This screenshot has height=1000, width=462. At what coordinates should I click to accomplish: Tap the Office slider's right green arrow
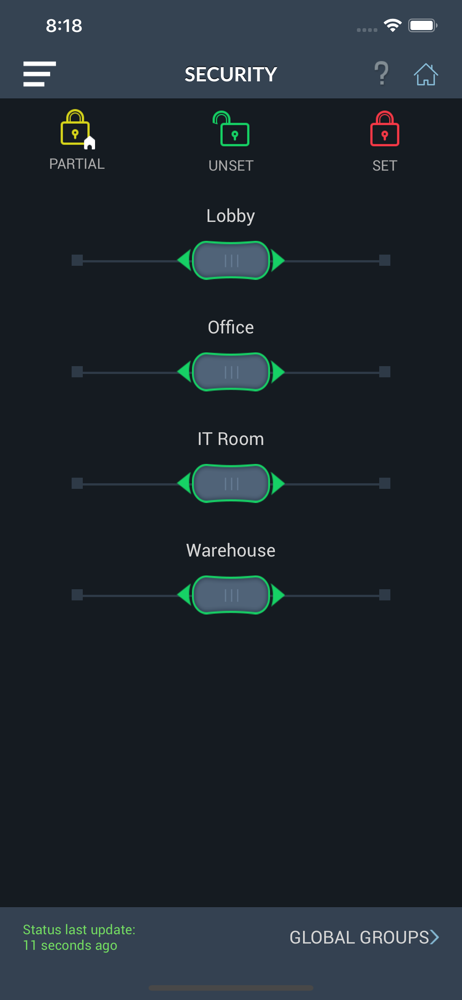click(x=278, y=372)
